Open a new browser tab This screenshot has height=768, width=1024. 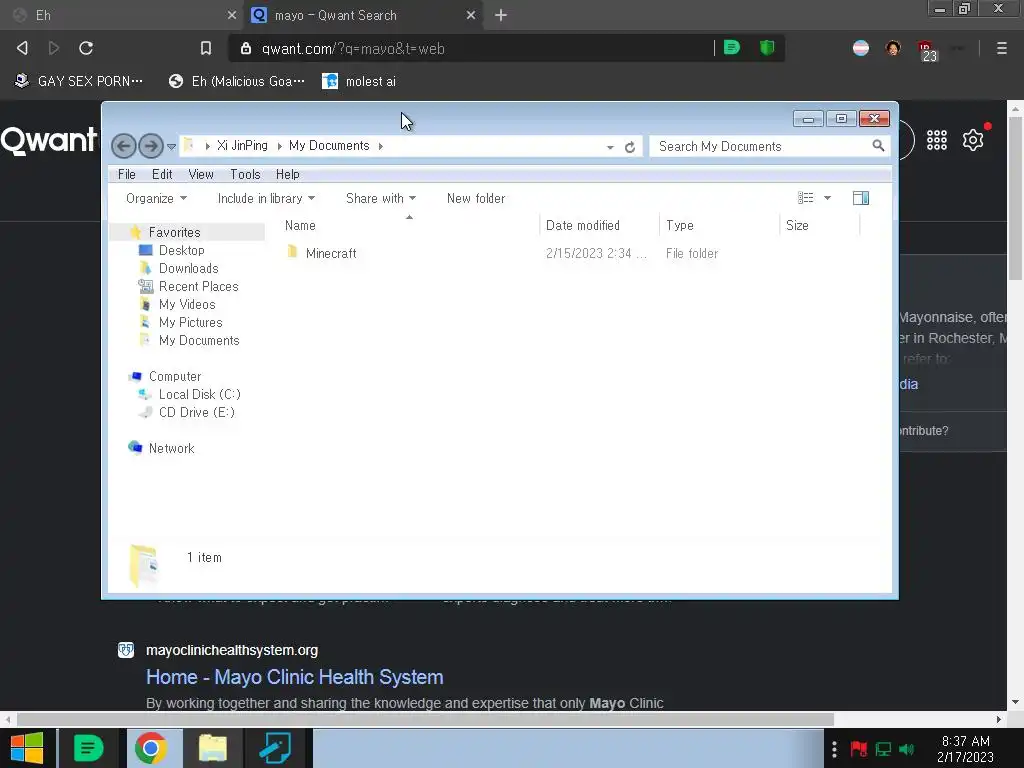click(x=500, y=15)
